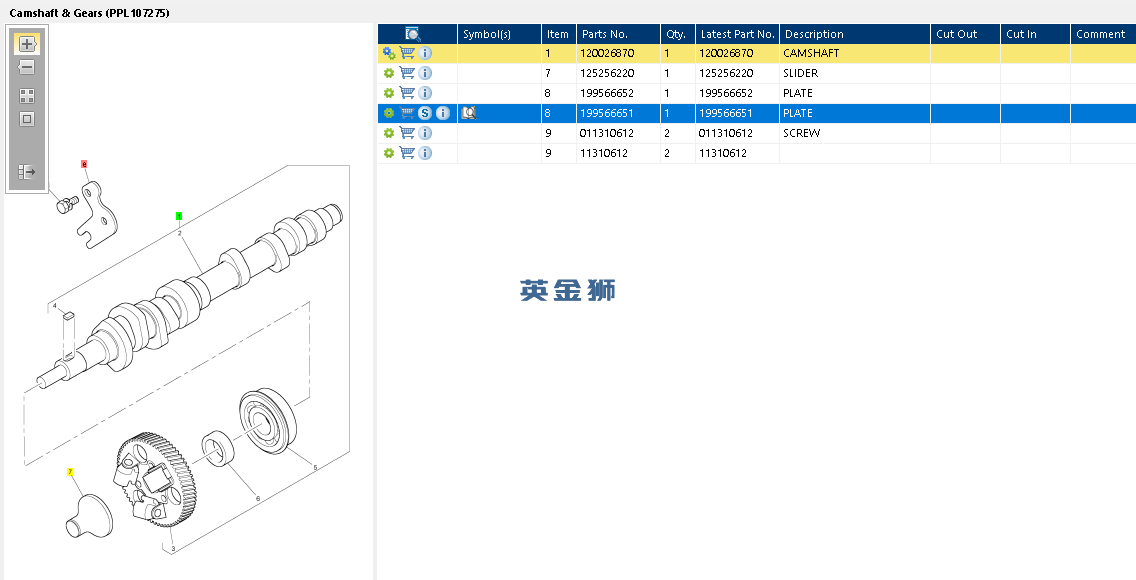The height and width of the screenshot is (580, 1136).
Task: Click part label 4 on the diagram
Action: coord(54,306)
